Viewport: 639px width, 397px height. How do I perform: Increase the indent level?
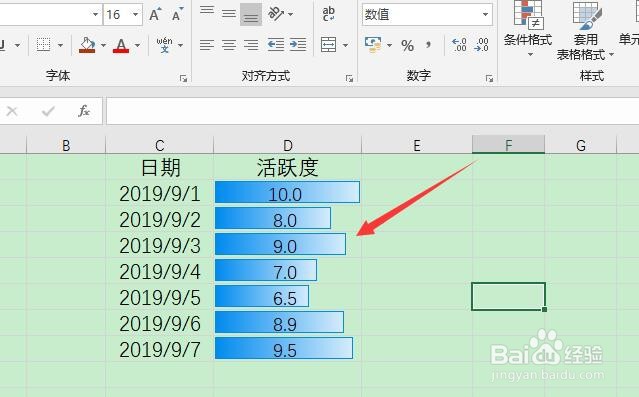tap(298, 44)
